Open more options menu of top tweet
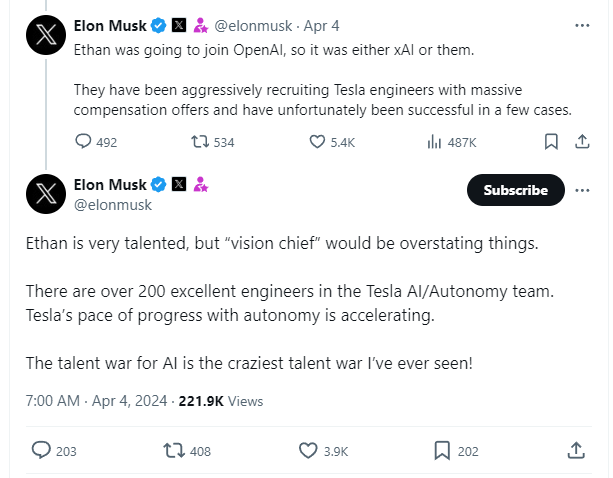 tap(583, 24)
